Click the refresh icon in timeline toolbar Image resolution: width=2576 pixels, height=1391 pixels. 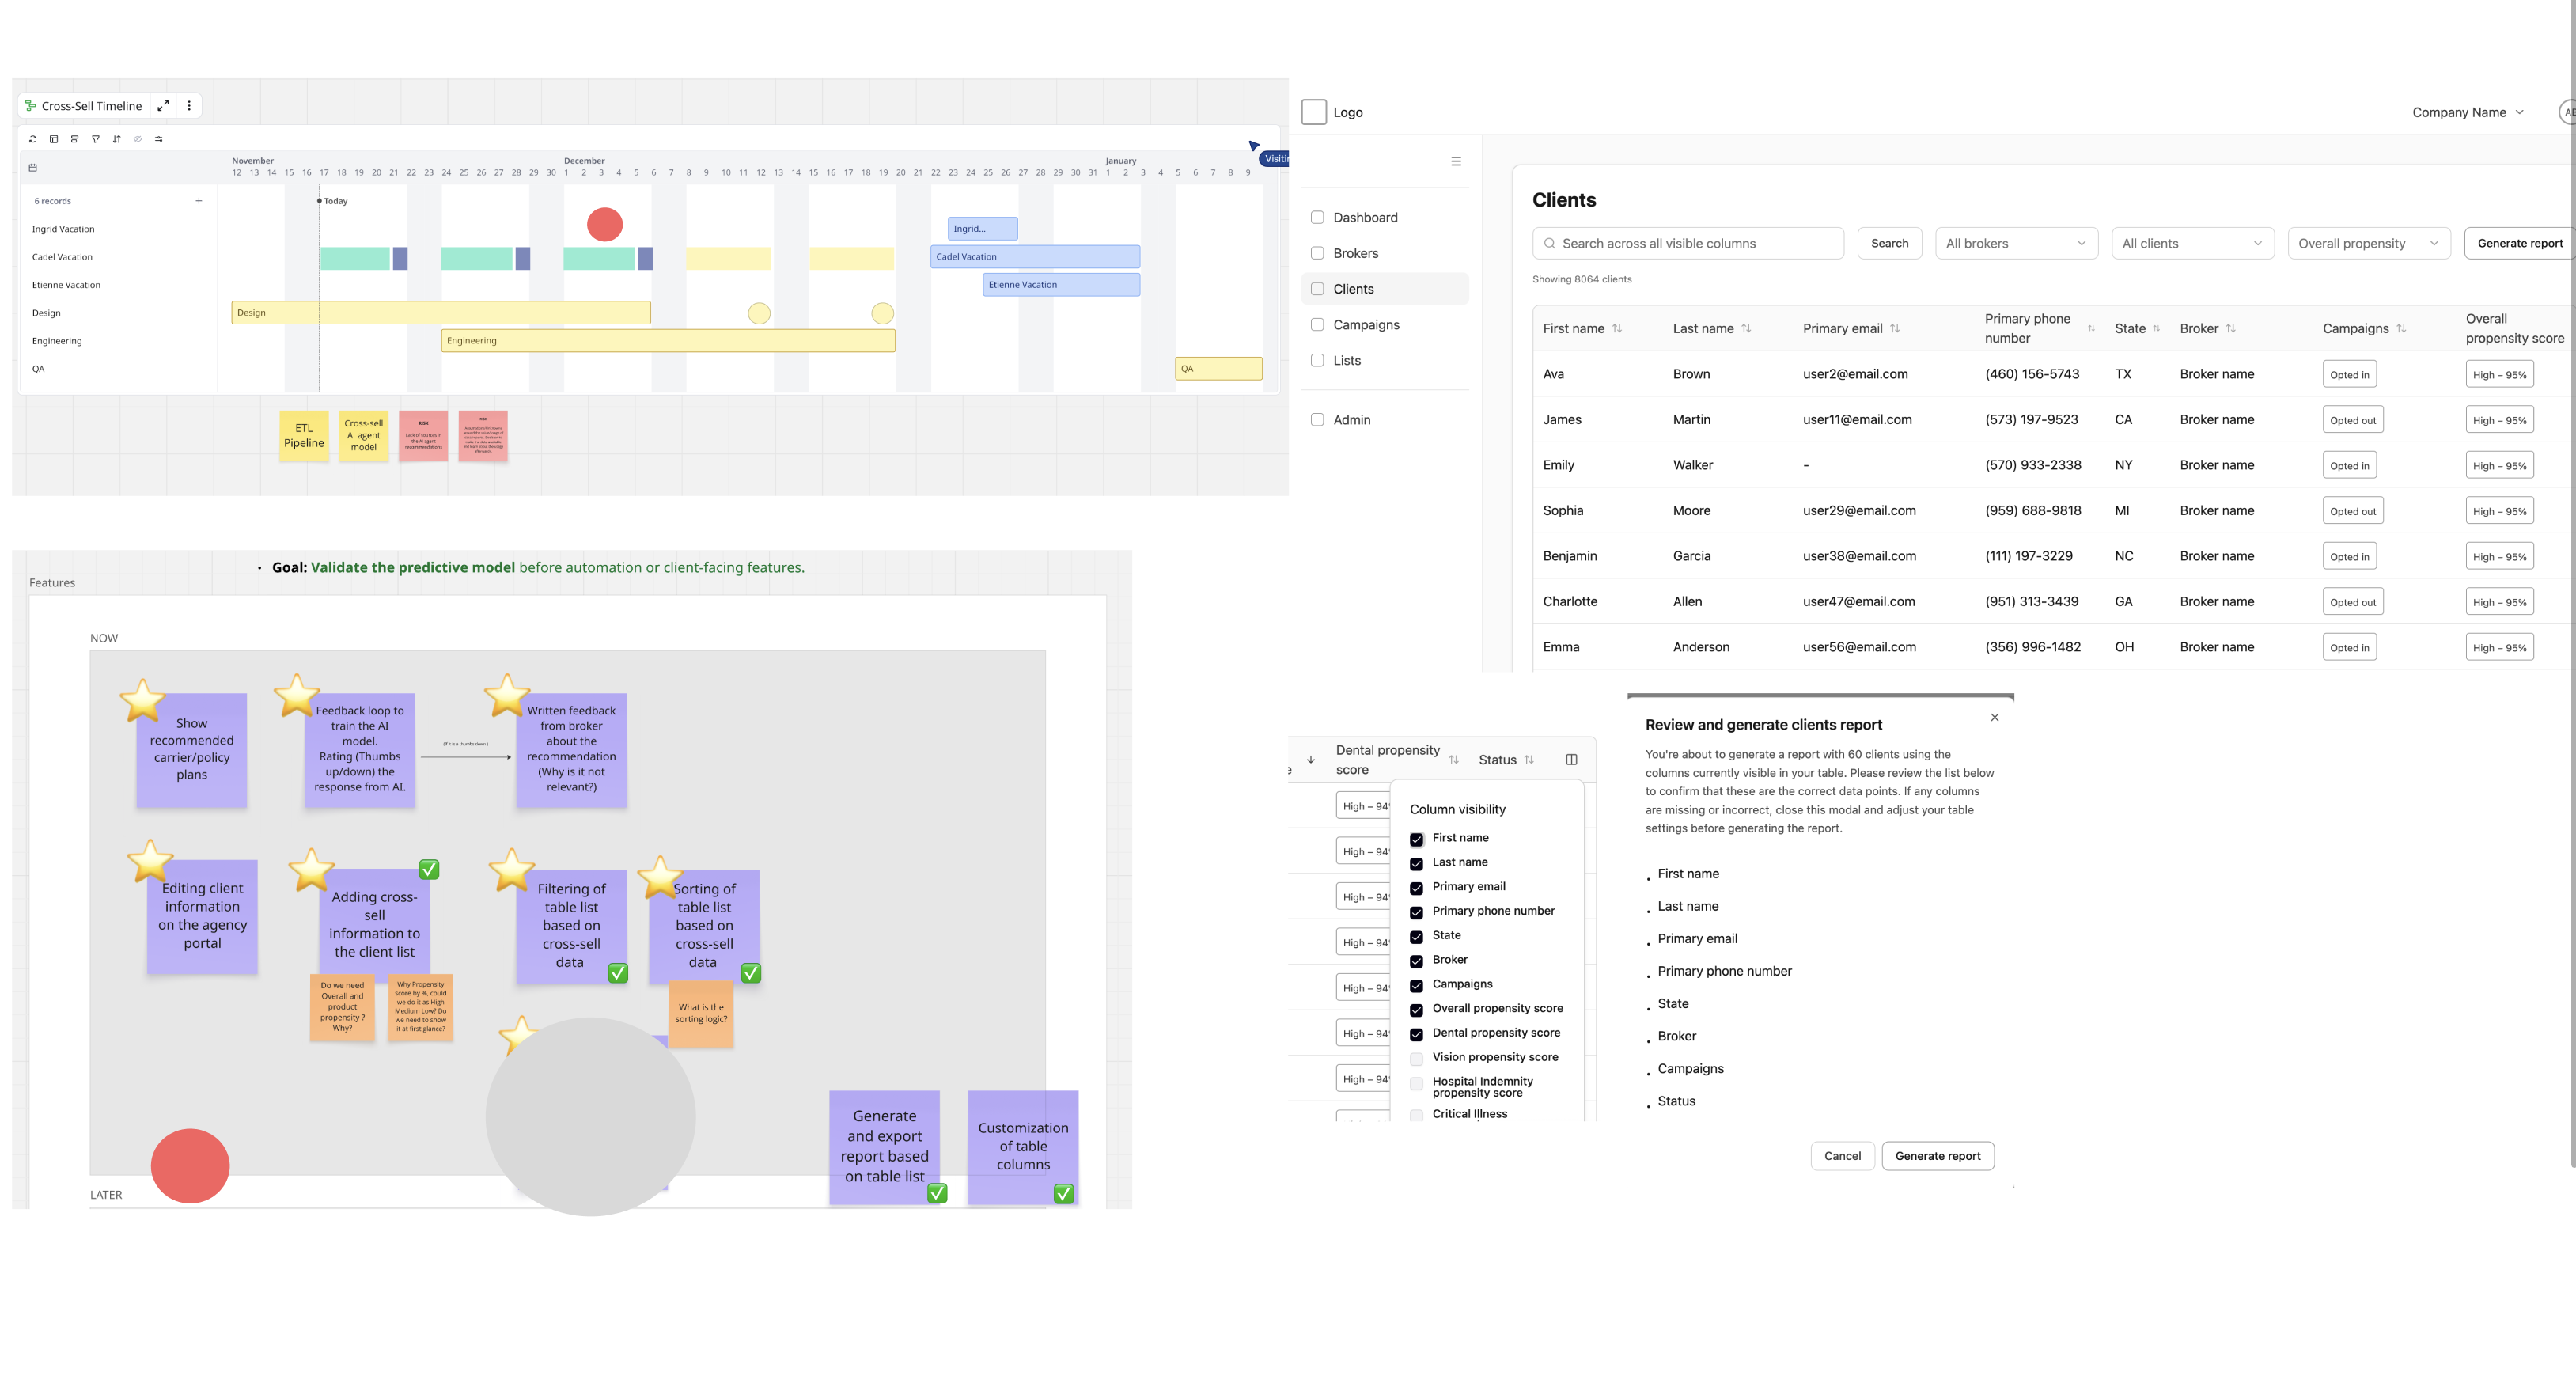click(33, 139)
